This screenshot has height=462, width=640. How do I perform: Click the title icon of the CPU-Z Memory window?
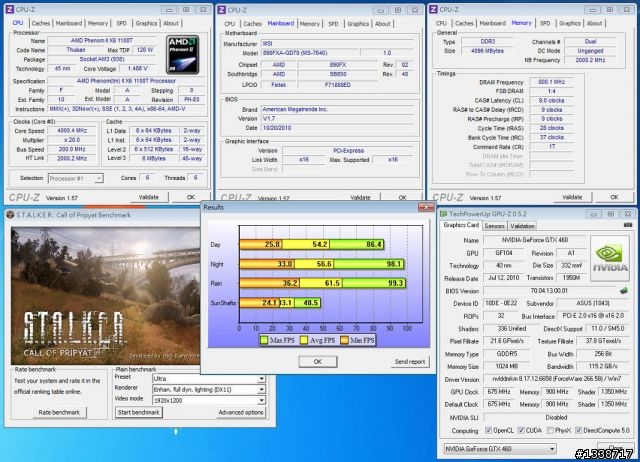click(433, 9)
